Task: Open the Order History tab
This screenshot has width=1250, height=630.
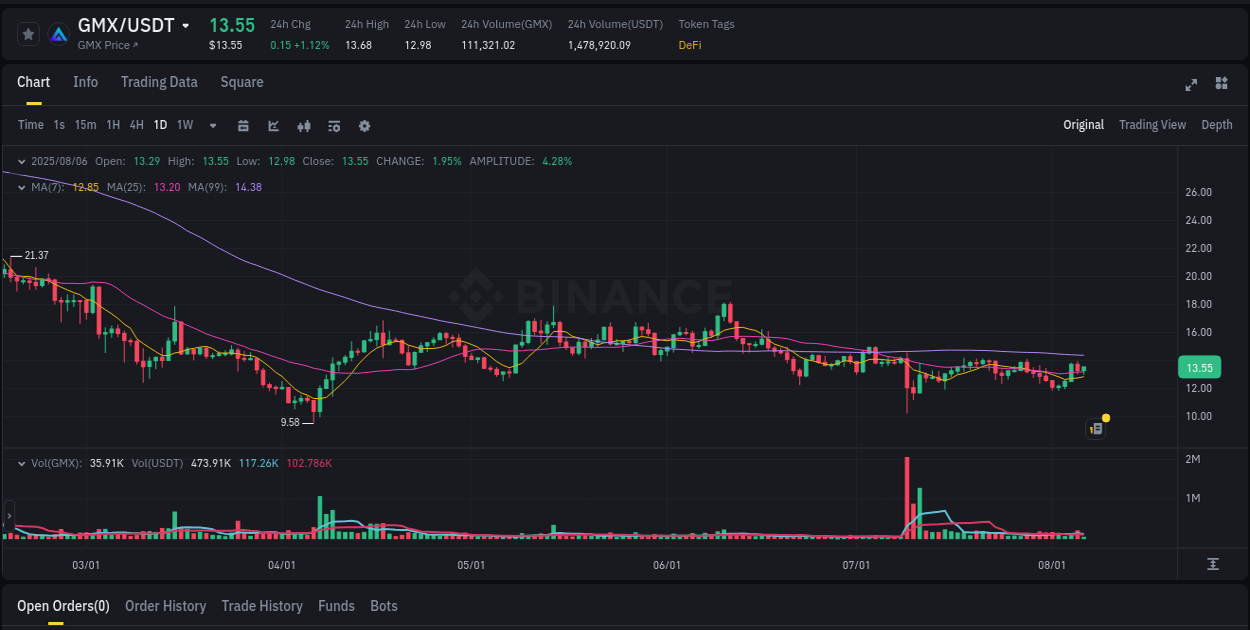Action: click(x=165, y=606)
